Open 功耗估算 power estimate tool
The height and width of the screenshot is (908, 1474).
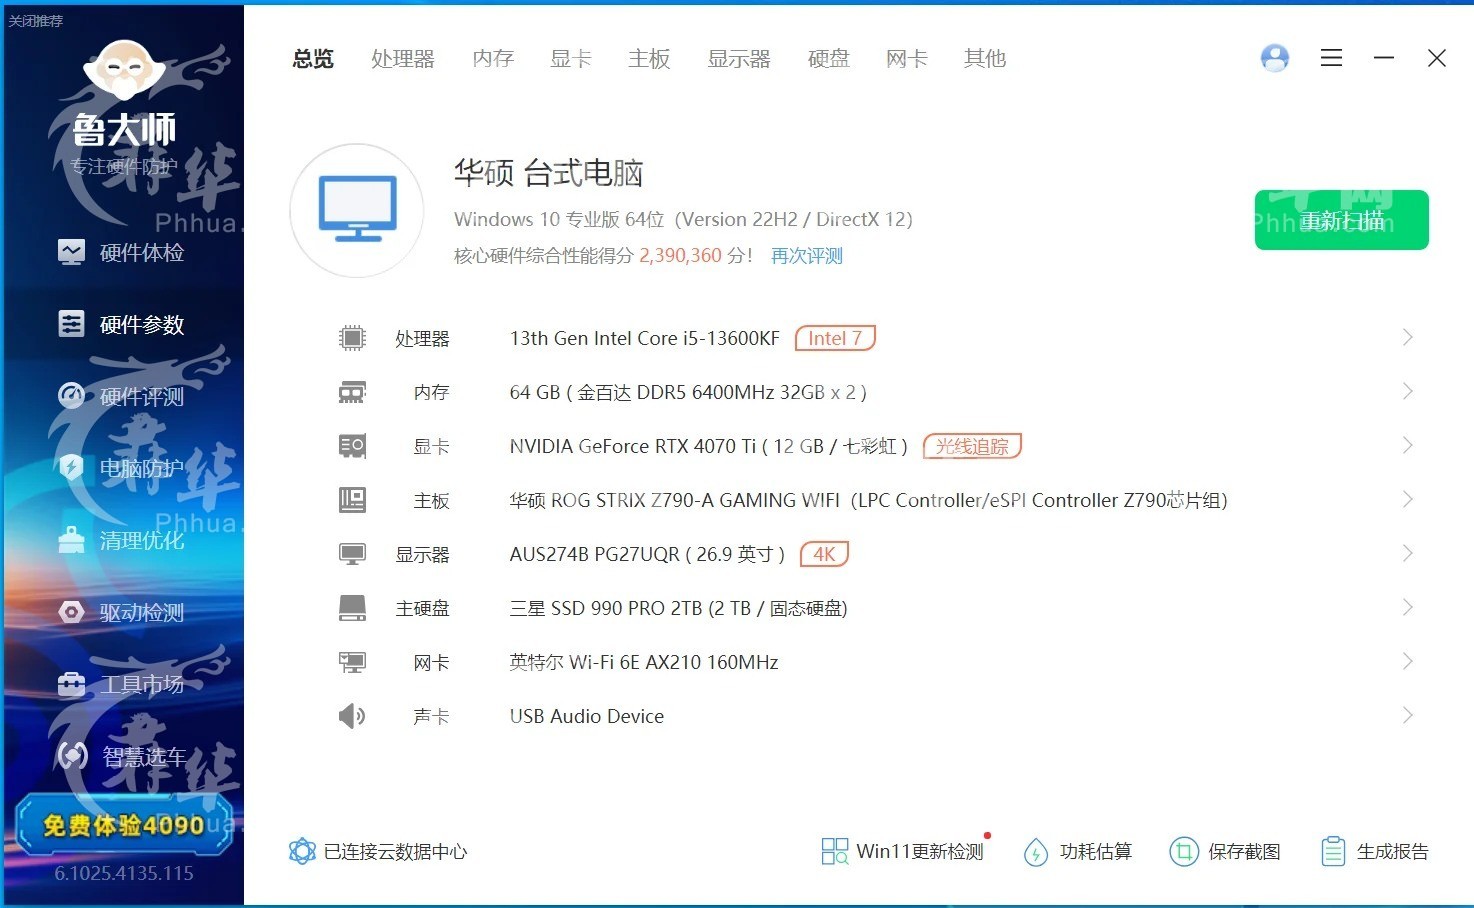(x=1078, y=851)
